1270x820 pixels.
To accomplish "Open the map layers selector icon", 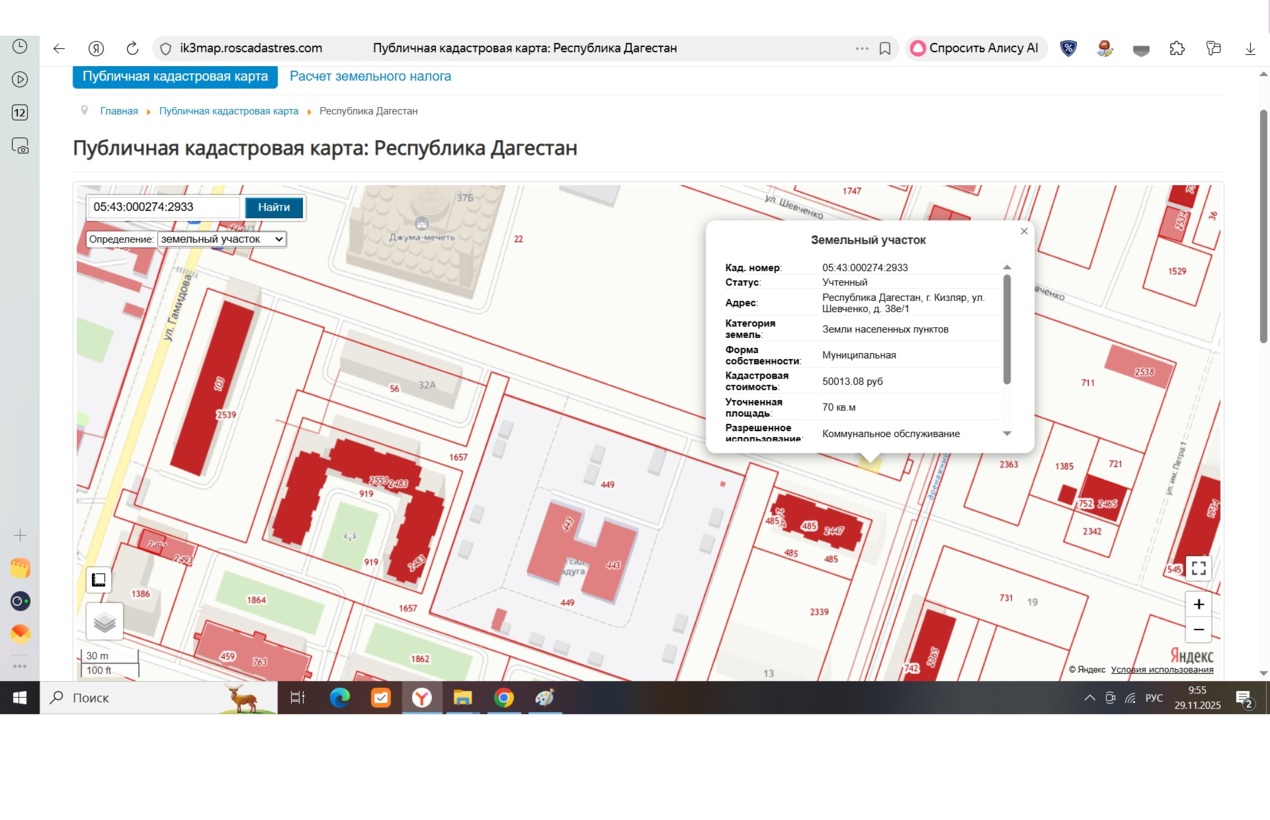I will pos(105,622).
